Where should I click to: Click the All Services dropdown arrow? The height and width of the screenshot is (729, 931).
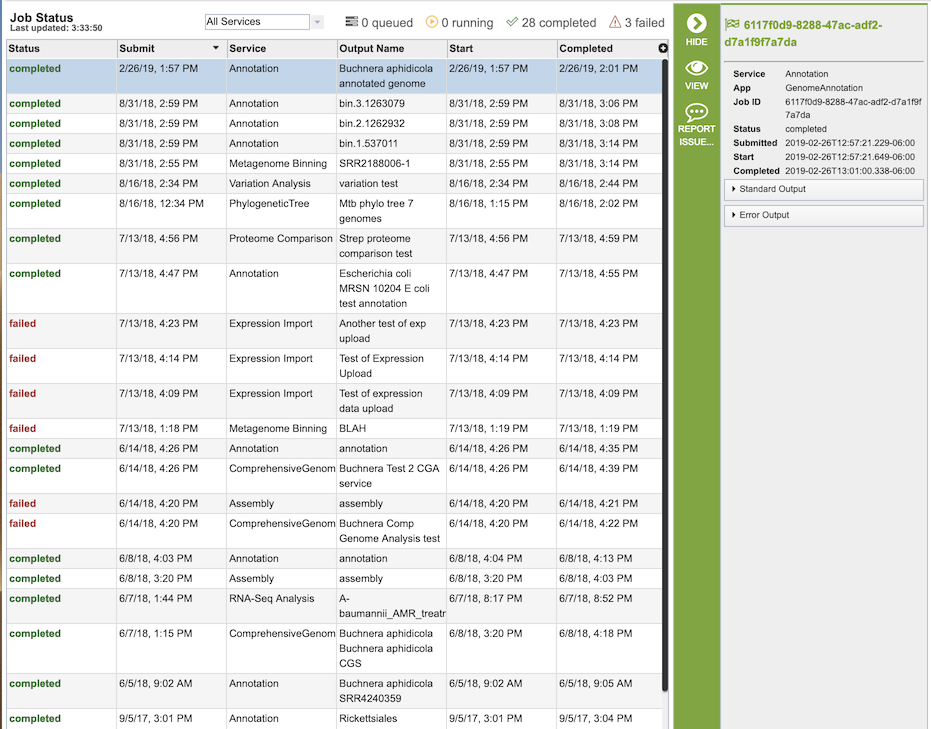point(318,22)
